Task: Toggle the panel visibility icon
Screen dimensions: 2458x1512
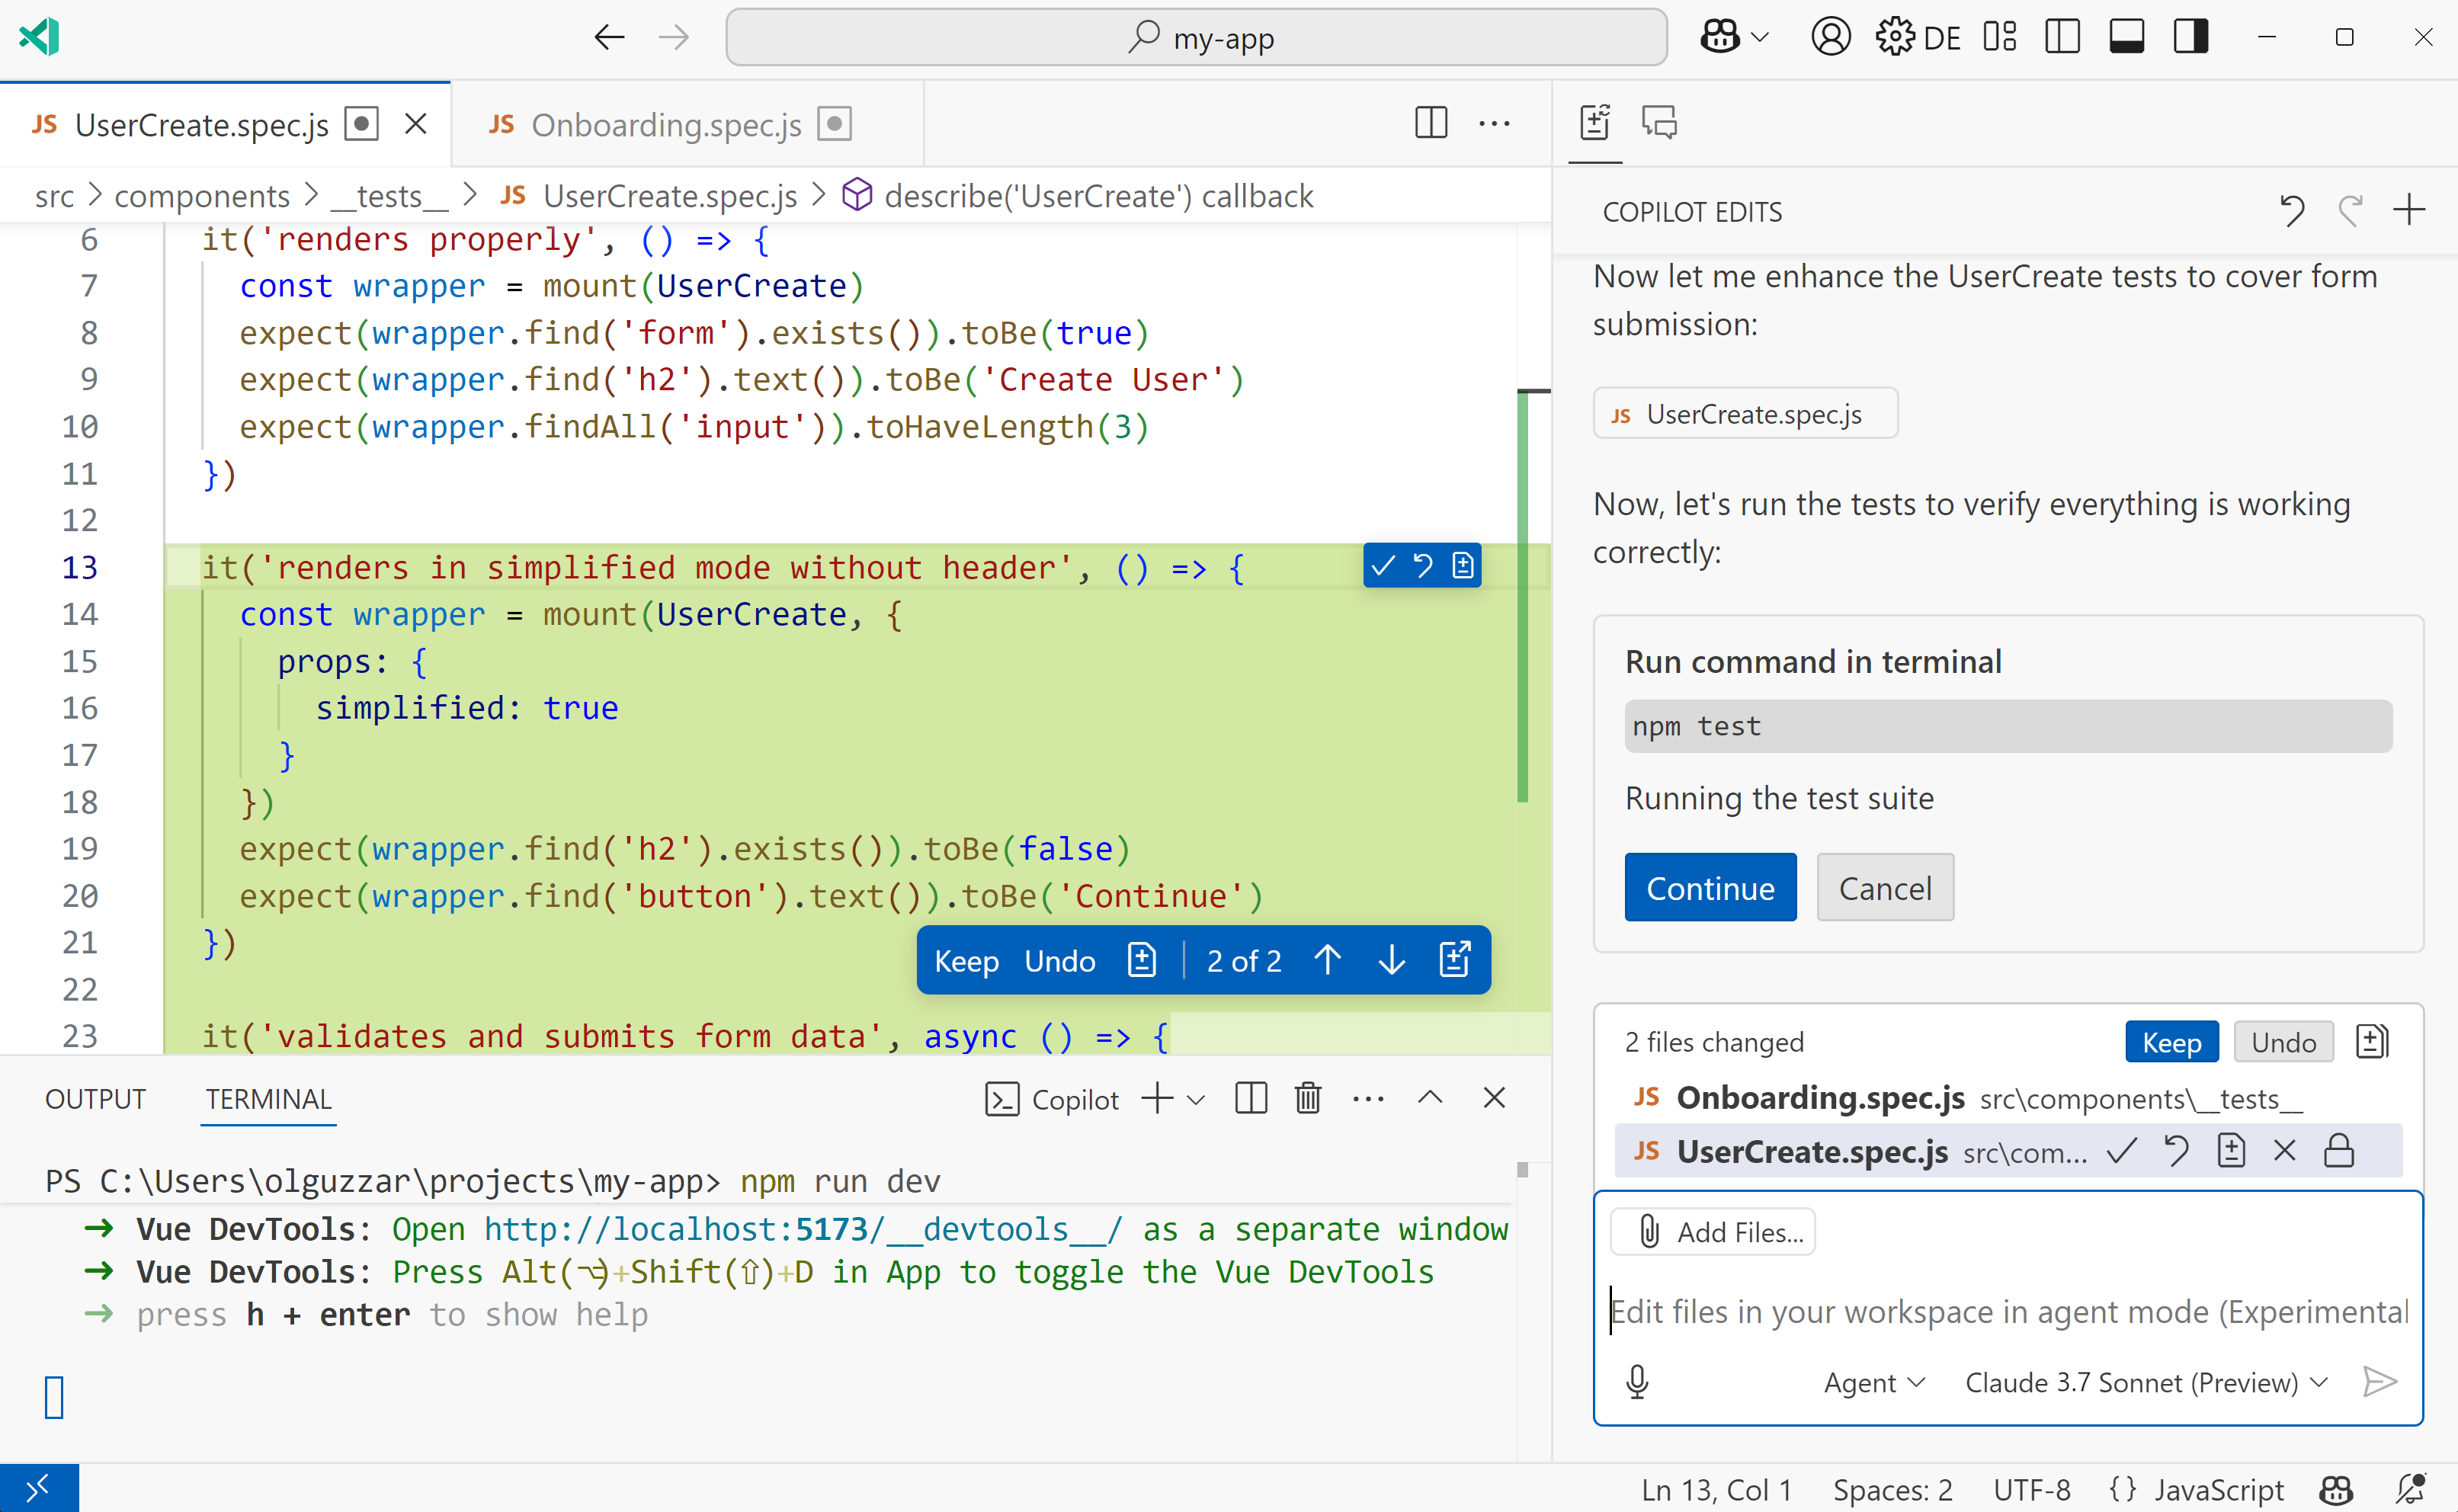Action: (2127, 37)
